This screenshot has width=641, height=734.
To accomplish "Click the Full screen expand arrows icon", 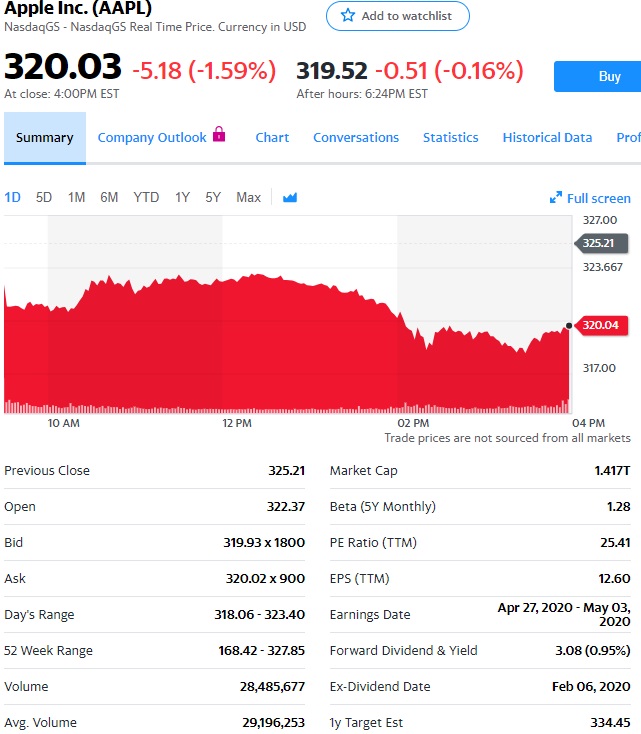I will [556, 198].
